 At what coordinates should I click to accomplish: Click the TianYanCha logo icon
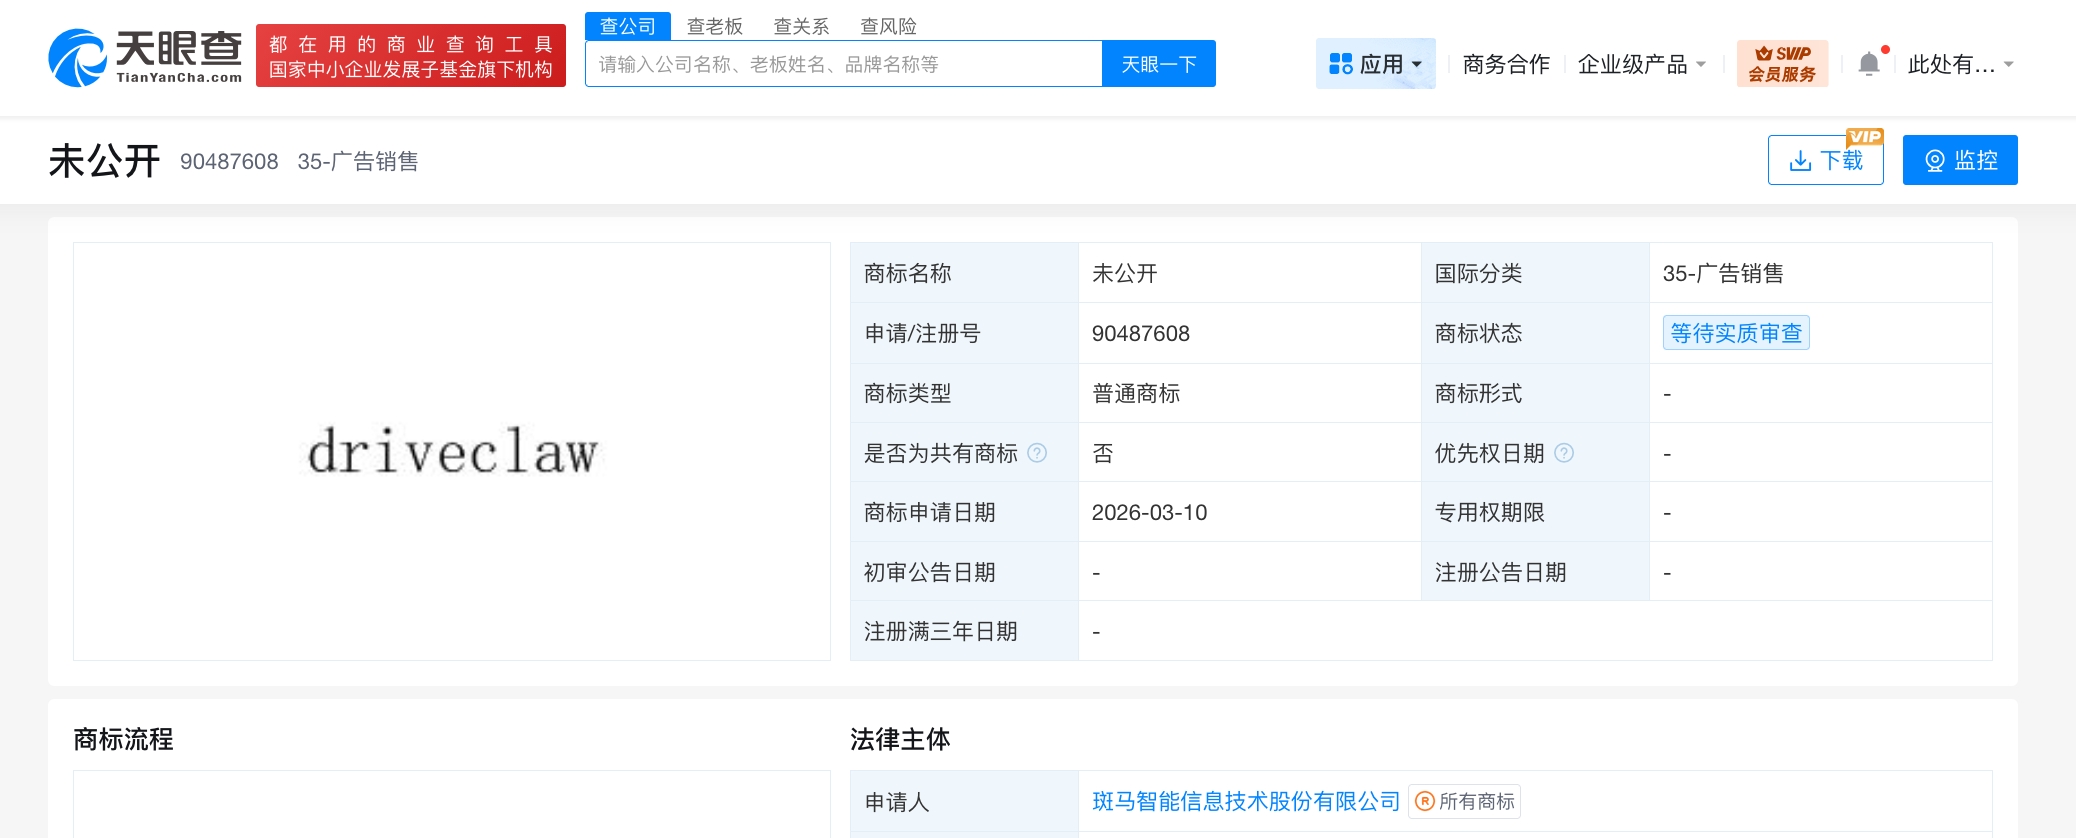[78, 58]
